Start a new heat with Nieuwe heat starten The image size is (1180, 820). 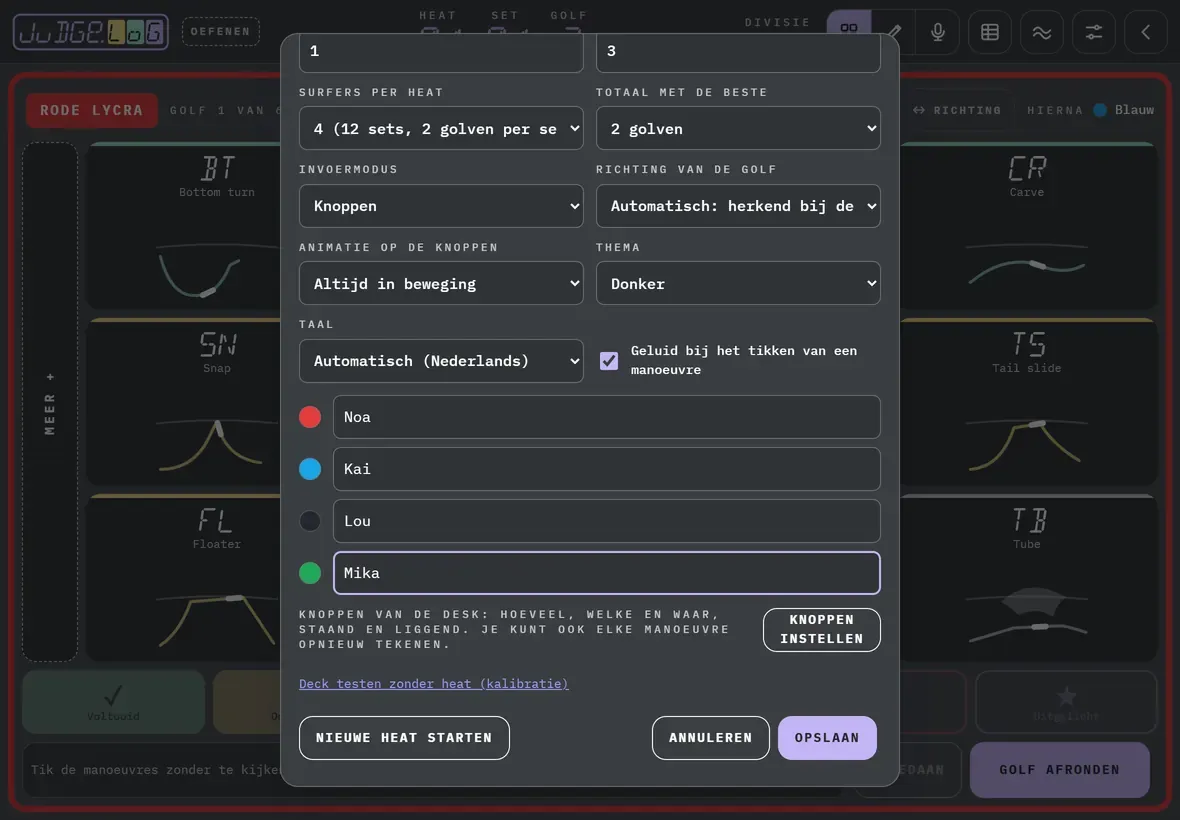click(x=404, y=738)
